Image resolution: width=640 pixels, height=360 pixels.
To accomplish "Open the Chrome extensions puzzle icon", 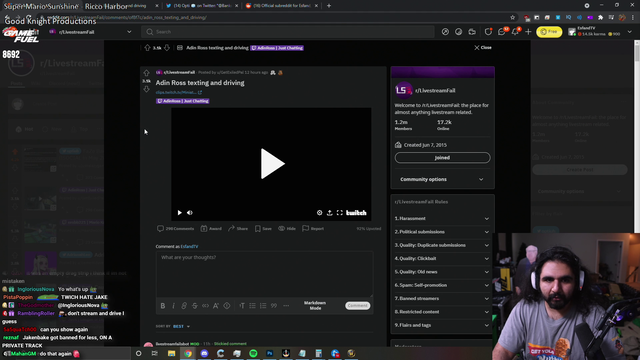I will coord(600,18).
